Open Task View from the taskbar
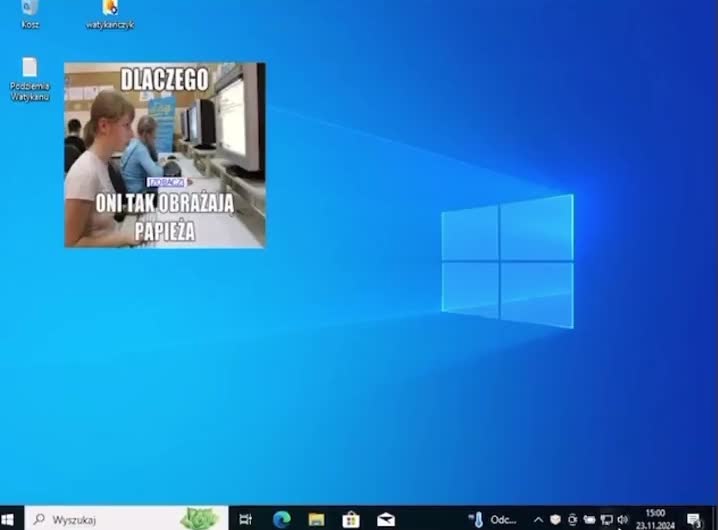This screenshot has height=530, width=718. coord(246,519)
